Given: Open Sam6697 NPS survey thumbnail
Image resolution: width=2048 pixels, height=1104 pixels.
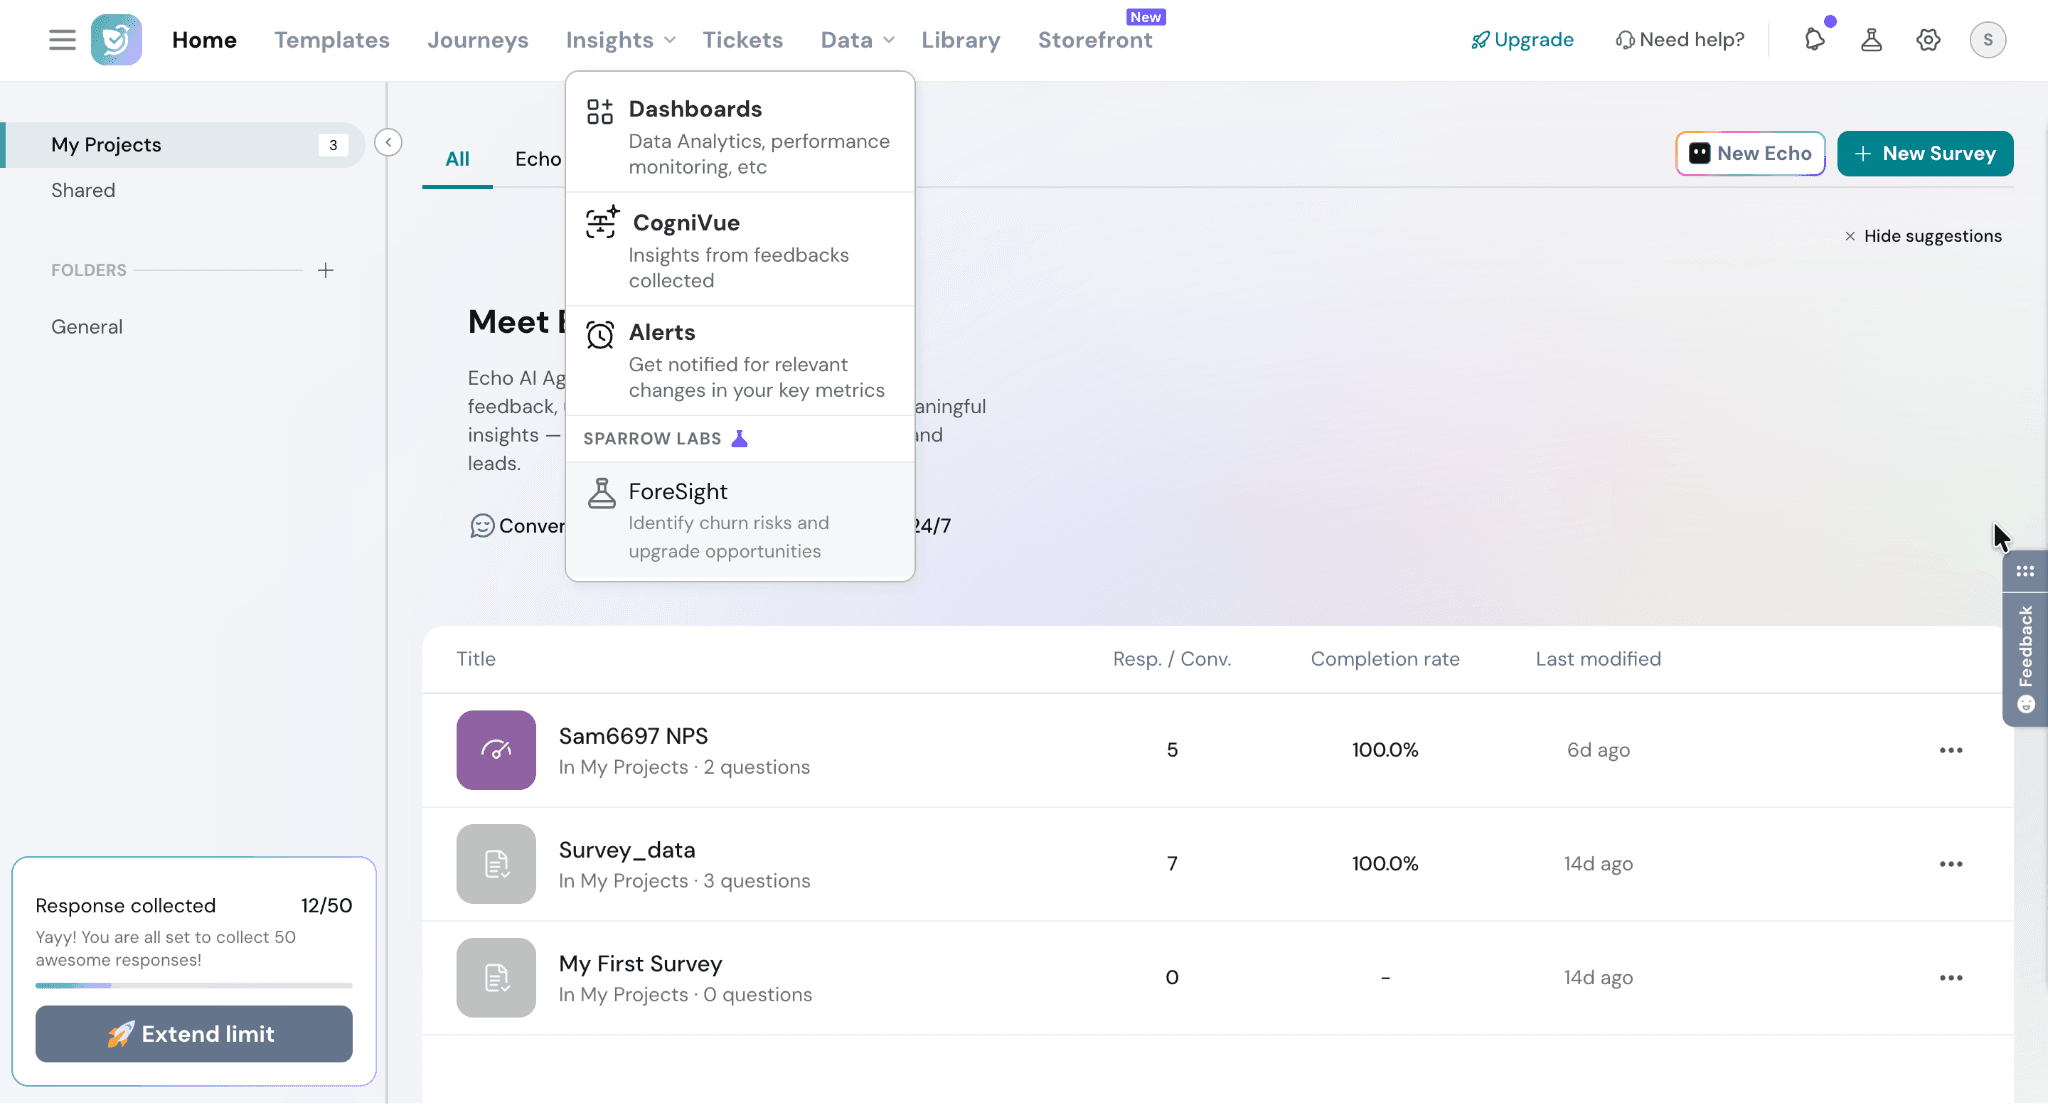Looking at the screenshot, I should point(496,750).
